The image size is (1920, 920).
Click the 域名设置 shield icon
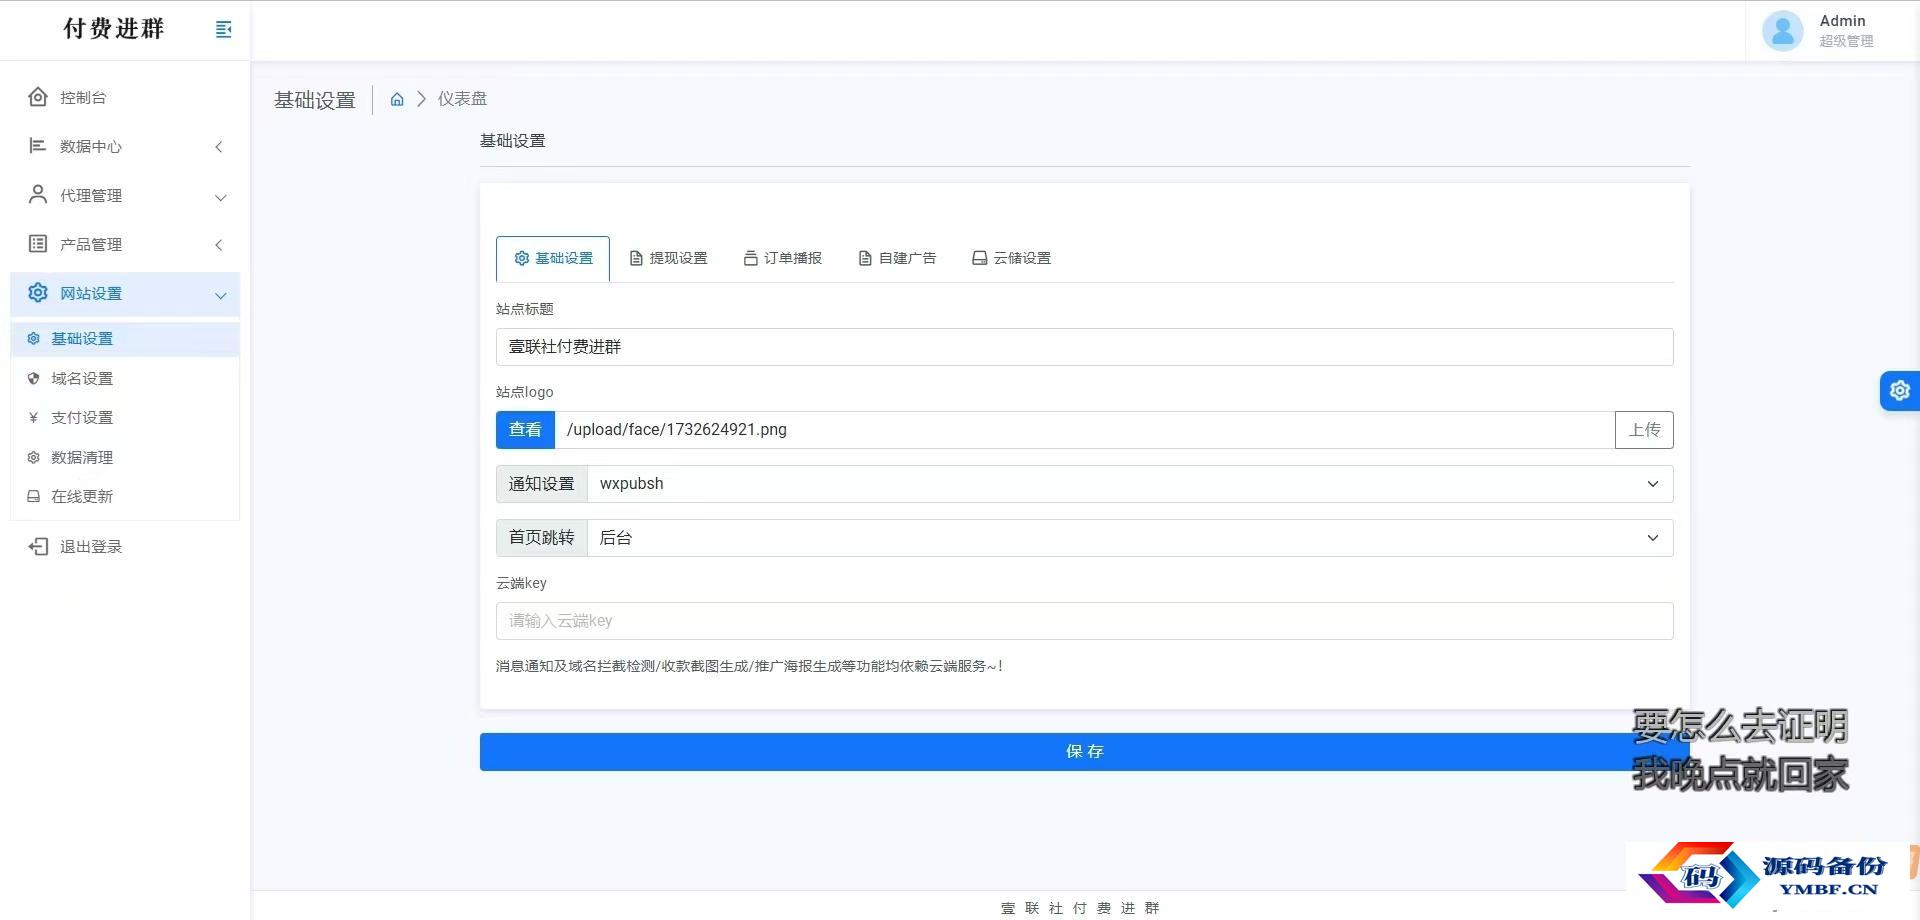[x=33, y=378]
